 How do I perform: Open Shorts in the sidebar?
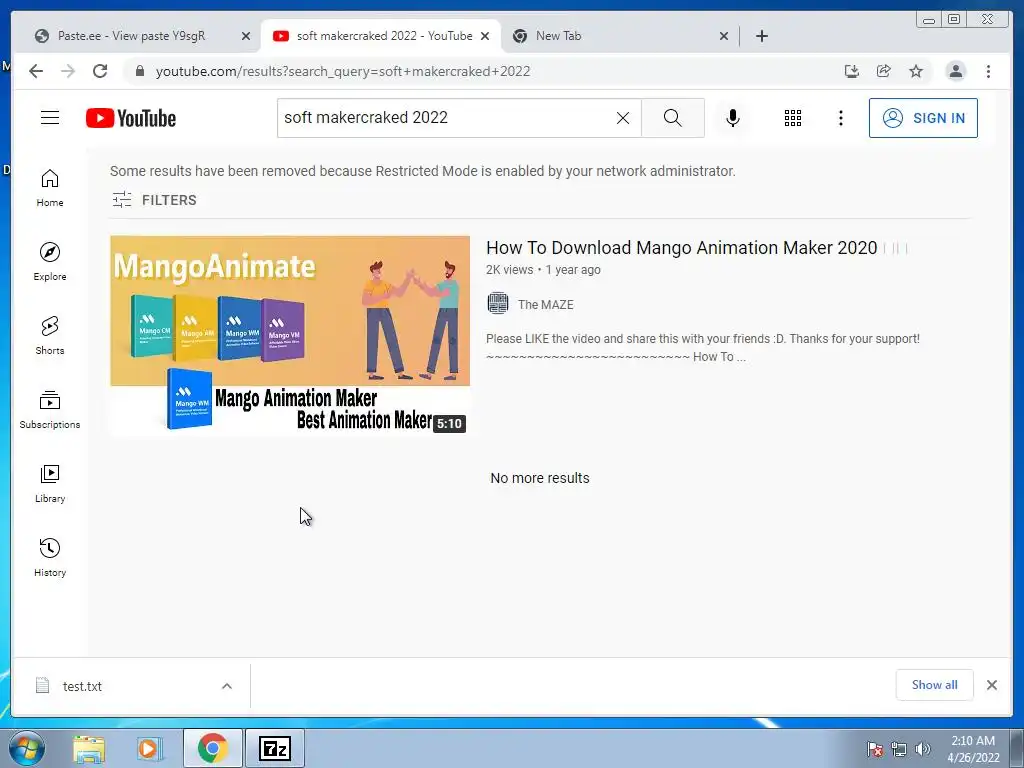[50, 336]
